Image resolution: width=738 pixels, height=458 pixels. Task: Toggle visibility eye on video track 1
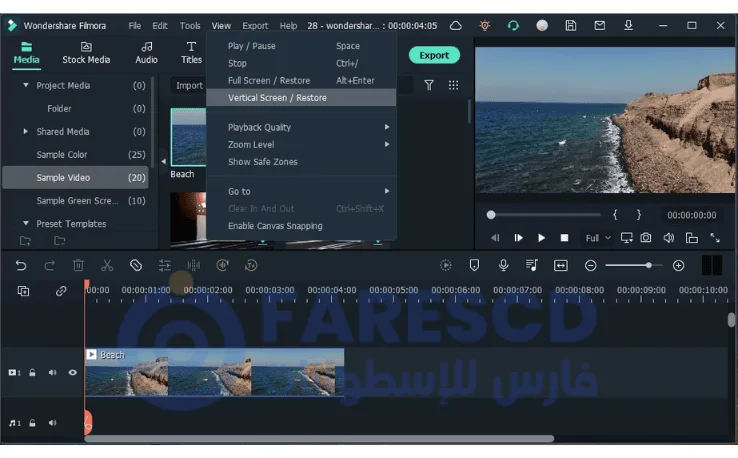(x=72, y=373)
